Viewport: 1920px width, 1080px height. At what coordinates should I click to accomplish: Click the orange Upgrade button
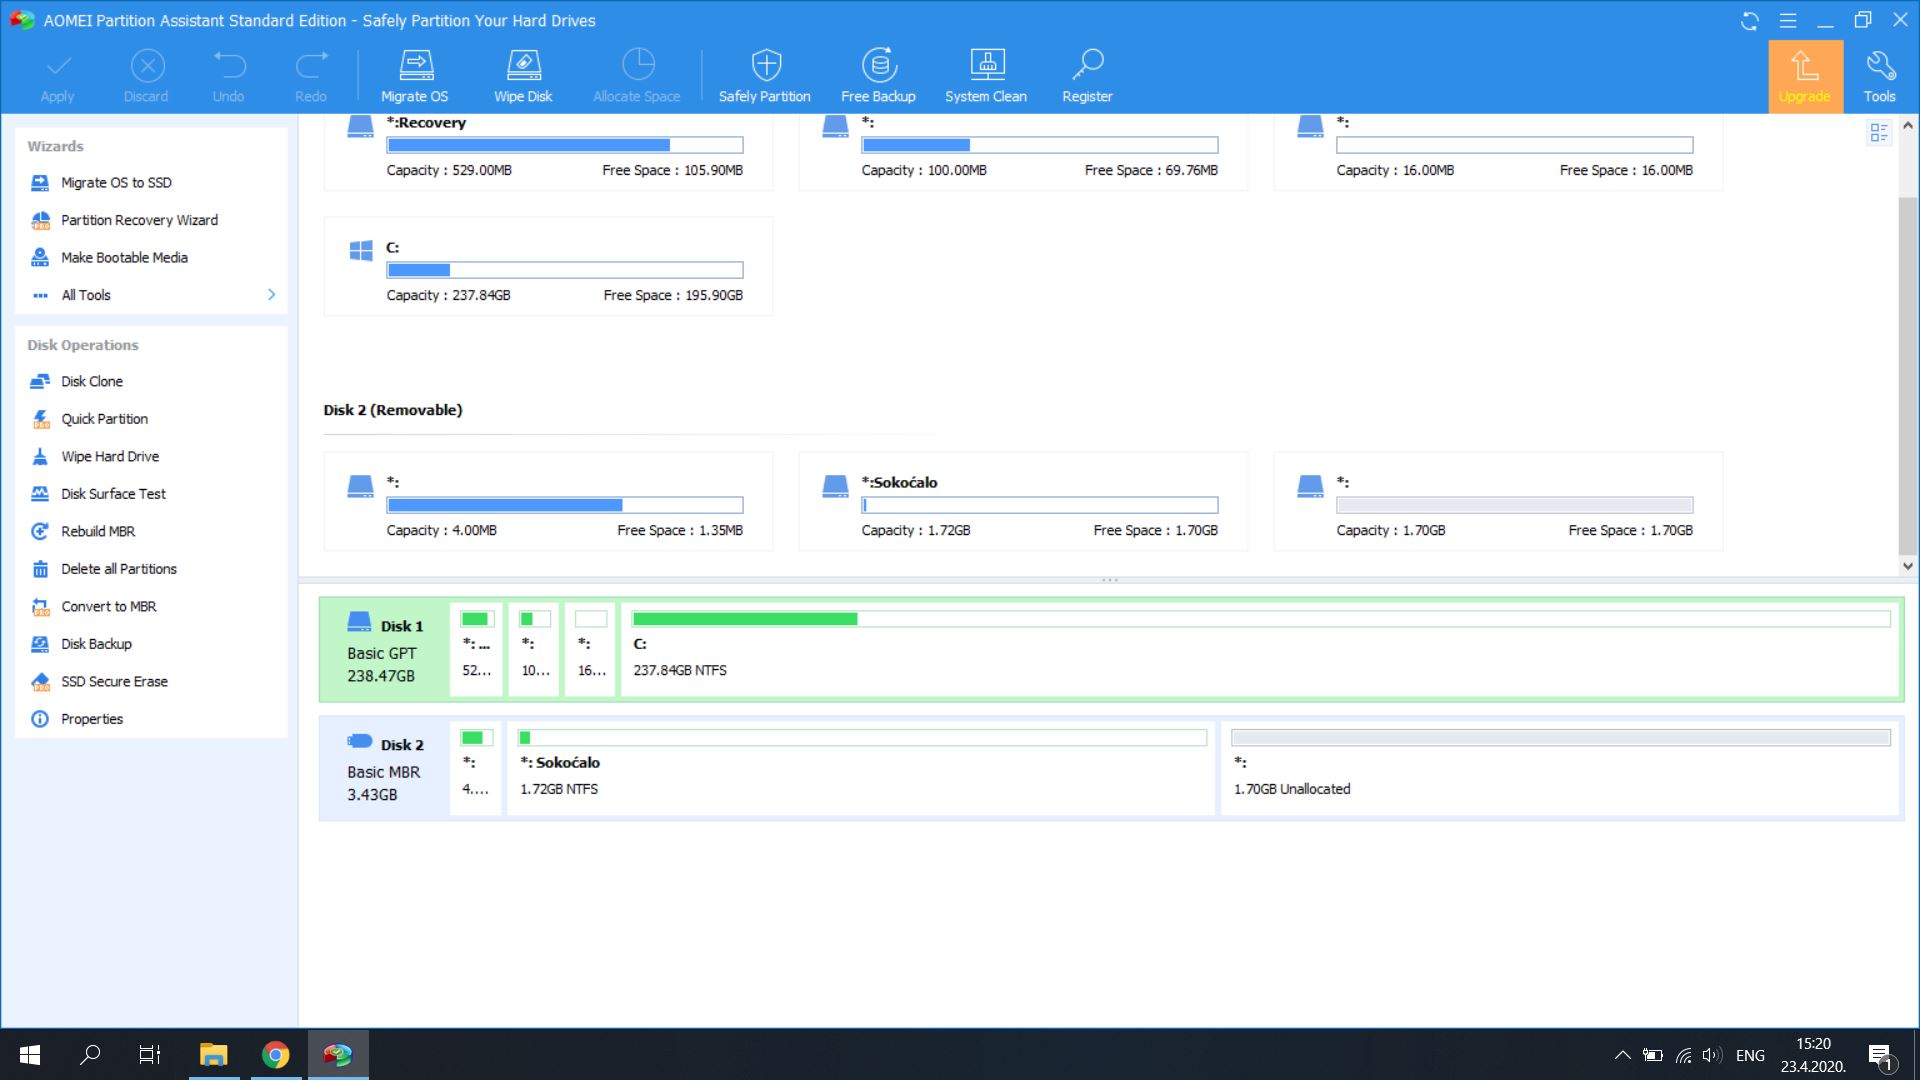pyautogui.click(x=1805, y=76)
